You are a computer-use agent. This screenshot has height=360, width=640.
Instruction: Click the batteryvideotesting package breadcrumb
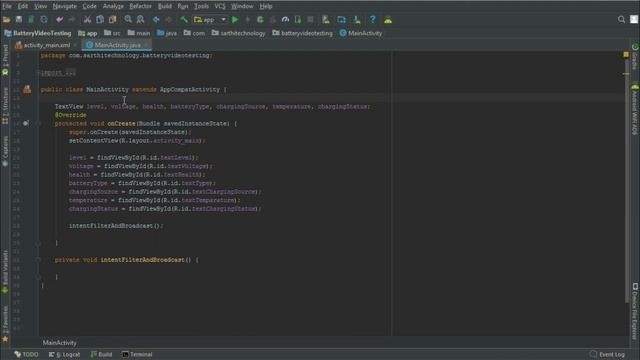302,33
